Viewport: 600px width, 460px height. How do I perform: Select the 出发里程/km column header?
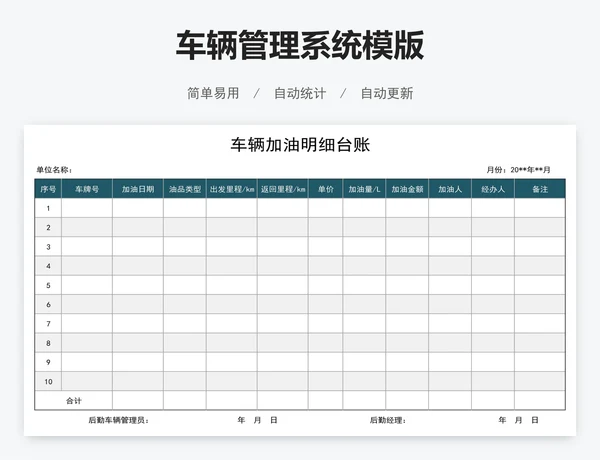pyautogui.click(x=232, y=189)
